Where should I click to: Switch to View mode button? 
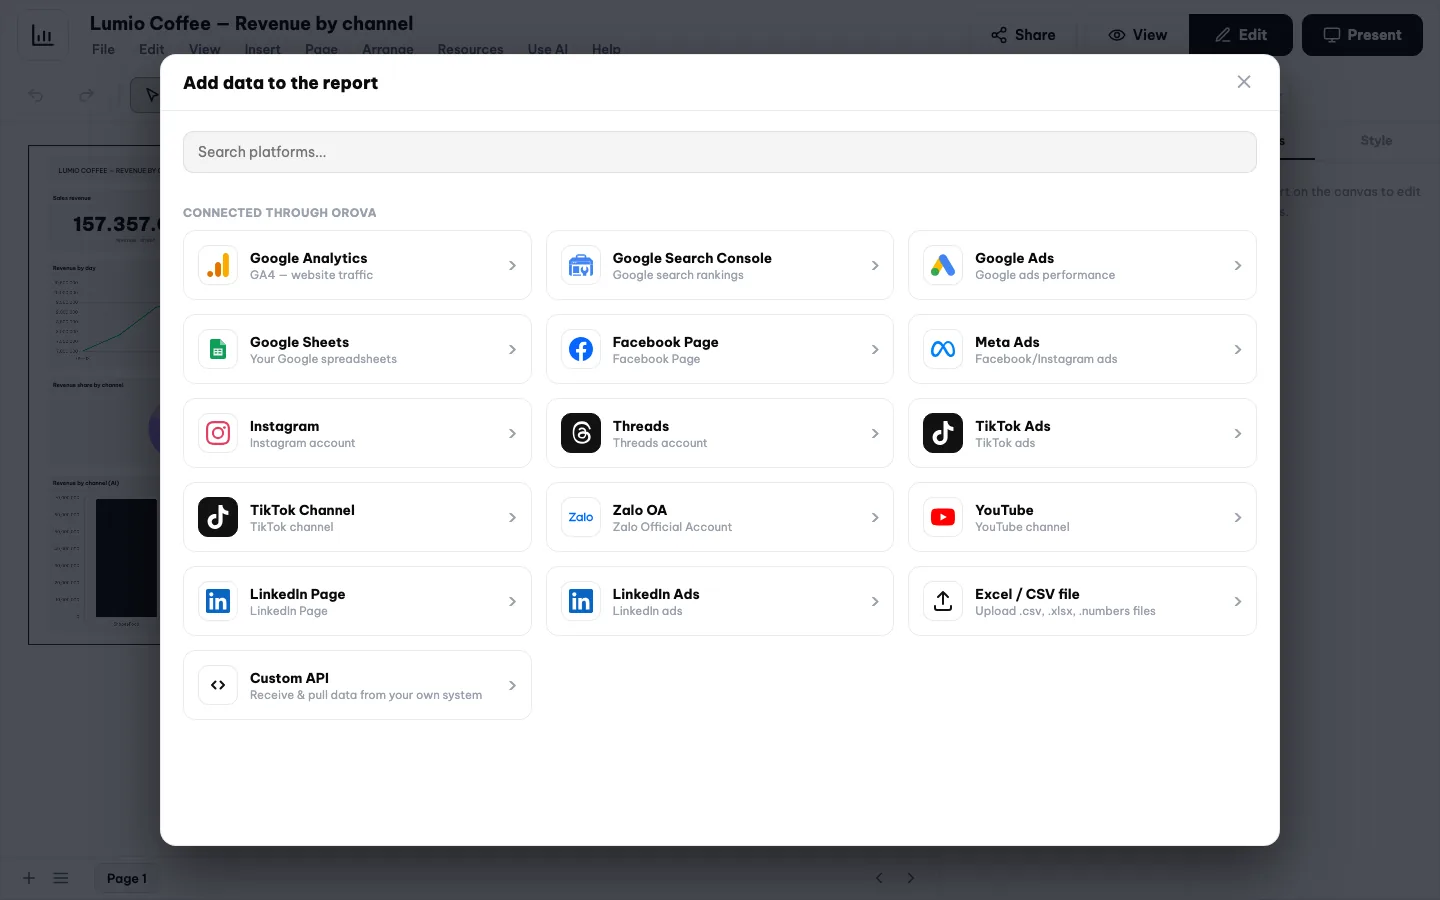click(x=1138, y=35)
